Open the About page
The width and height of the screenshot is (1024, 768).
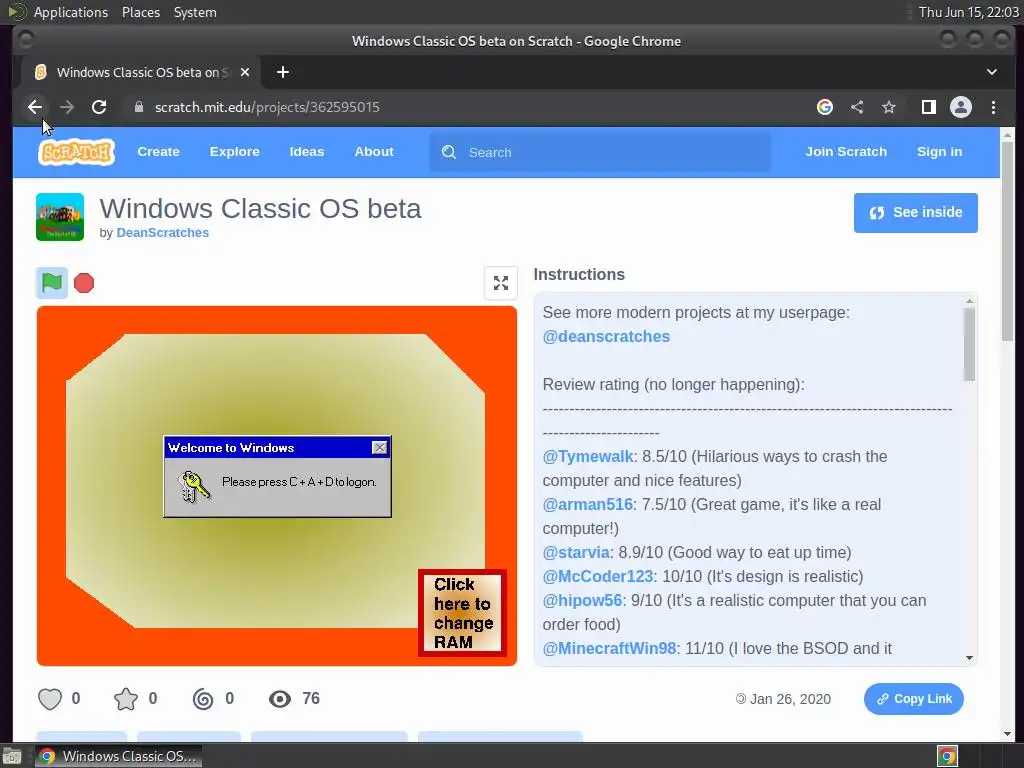(x=374, y=152)
